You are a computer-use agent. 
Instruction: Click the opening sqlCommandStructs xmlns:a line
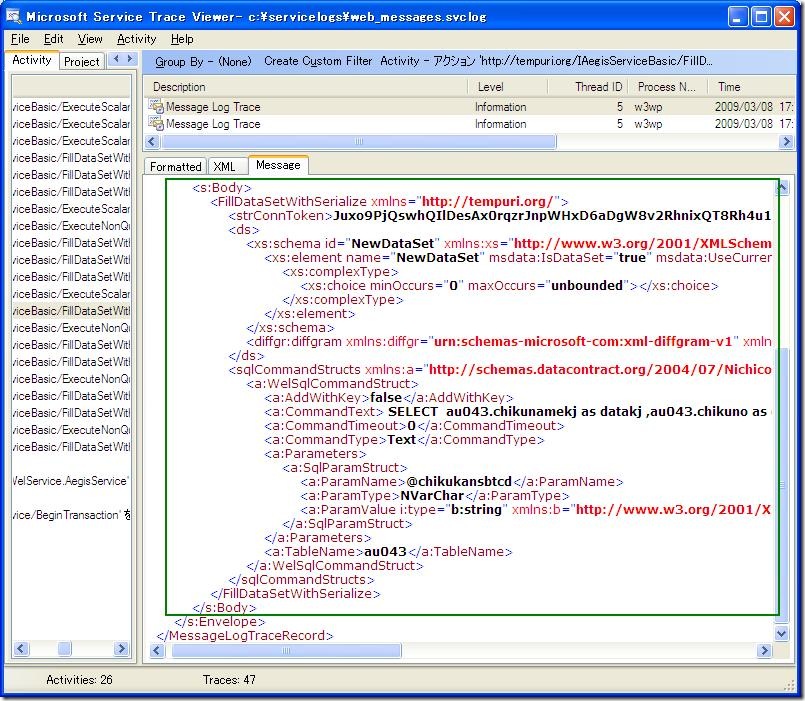point(500,370)
